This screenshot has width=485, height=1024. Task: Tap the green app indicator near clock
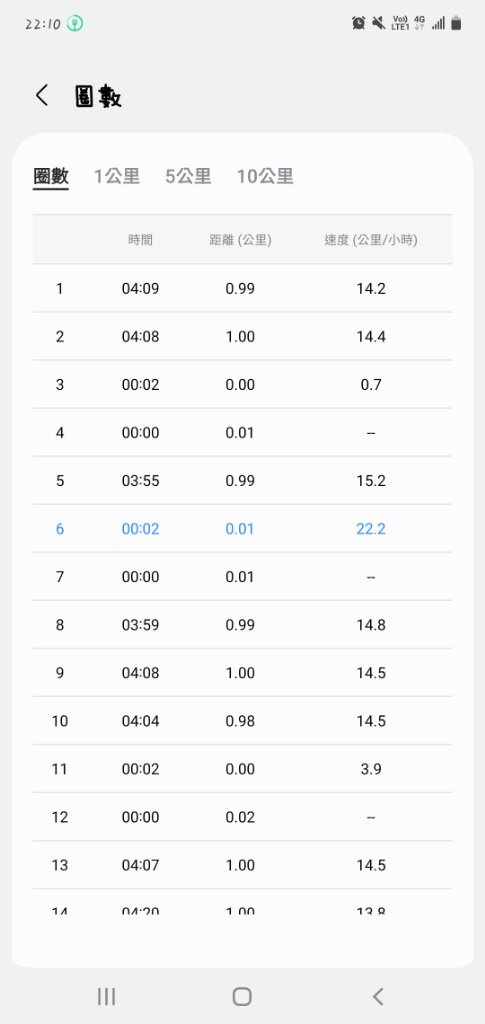point(75,24)
